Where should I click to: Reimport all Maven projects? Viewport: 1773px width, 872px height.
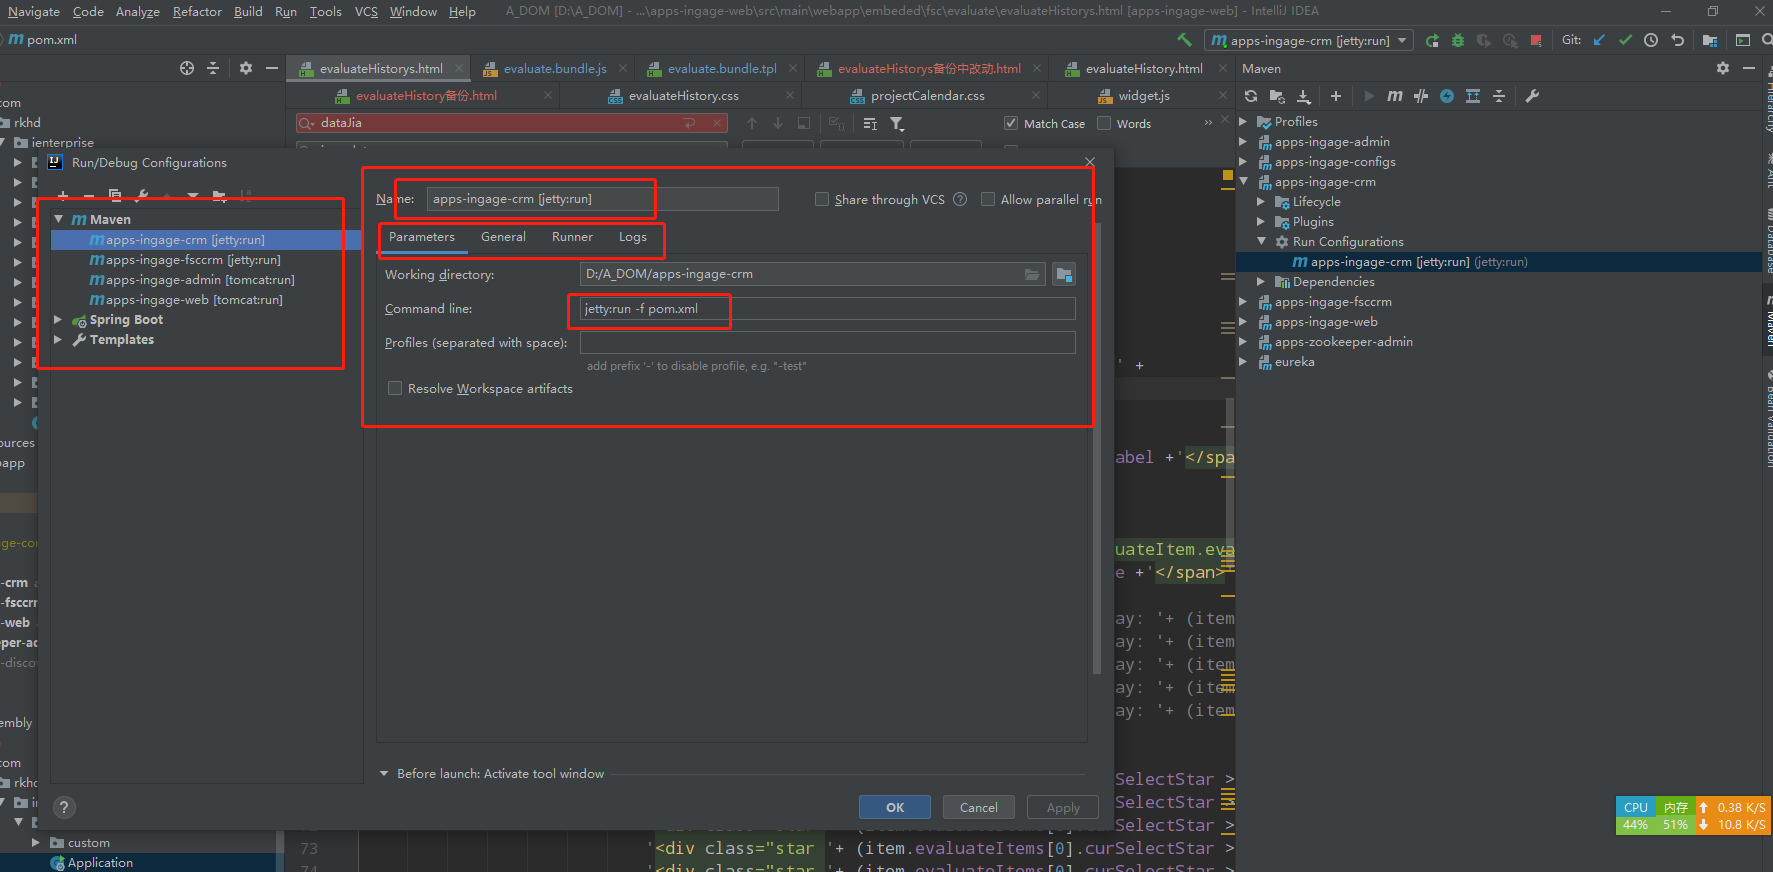[1251, 96]
